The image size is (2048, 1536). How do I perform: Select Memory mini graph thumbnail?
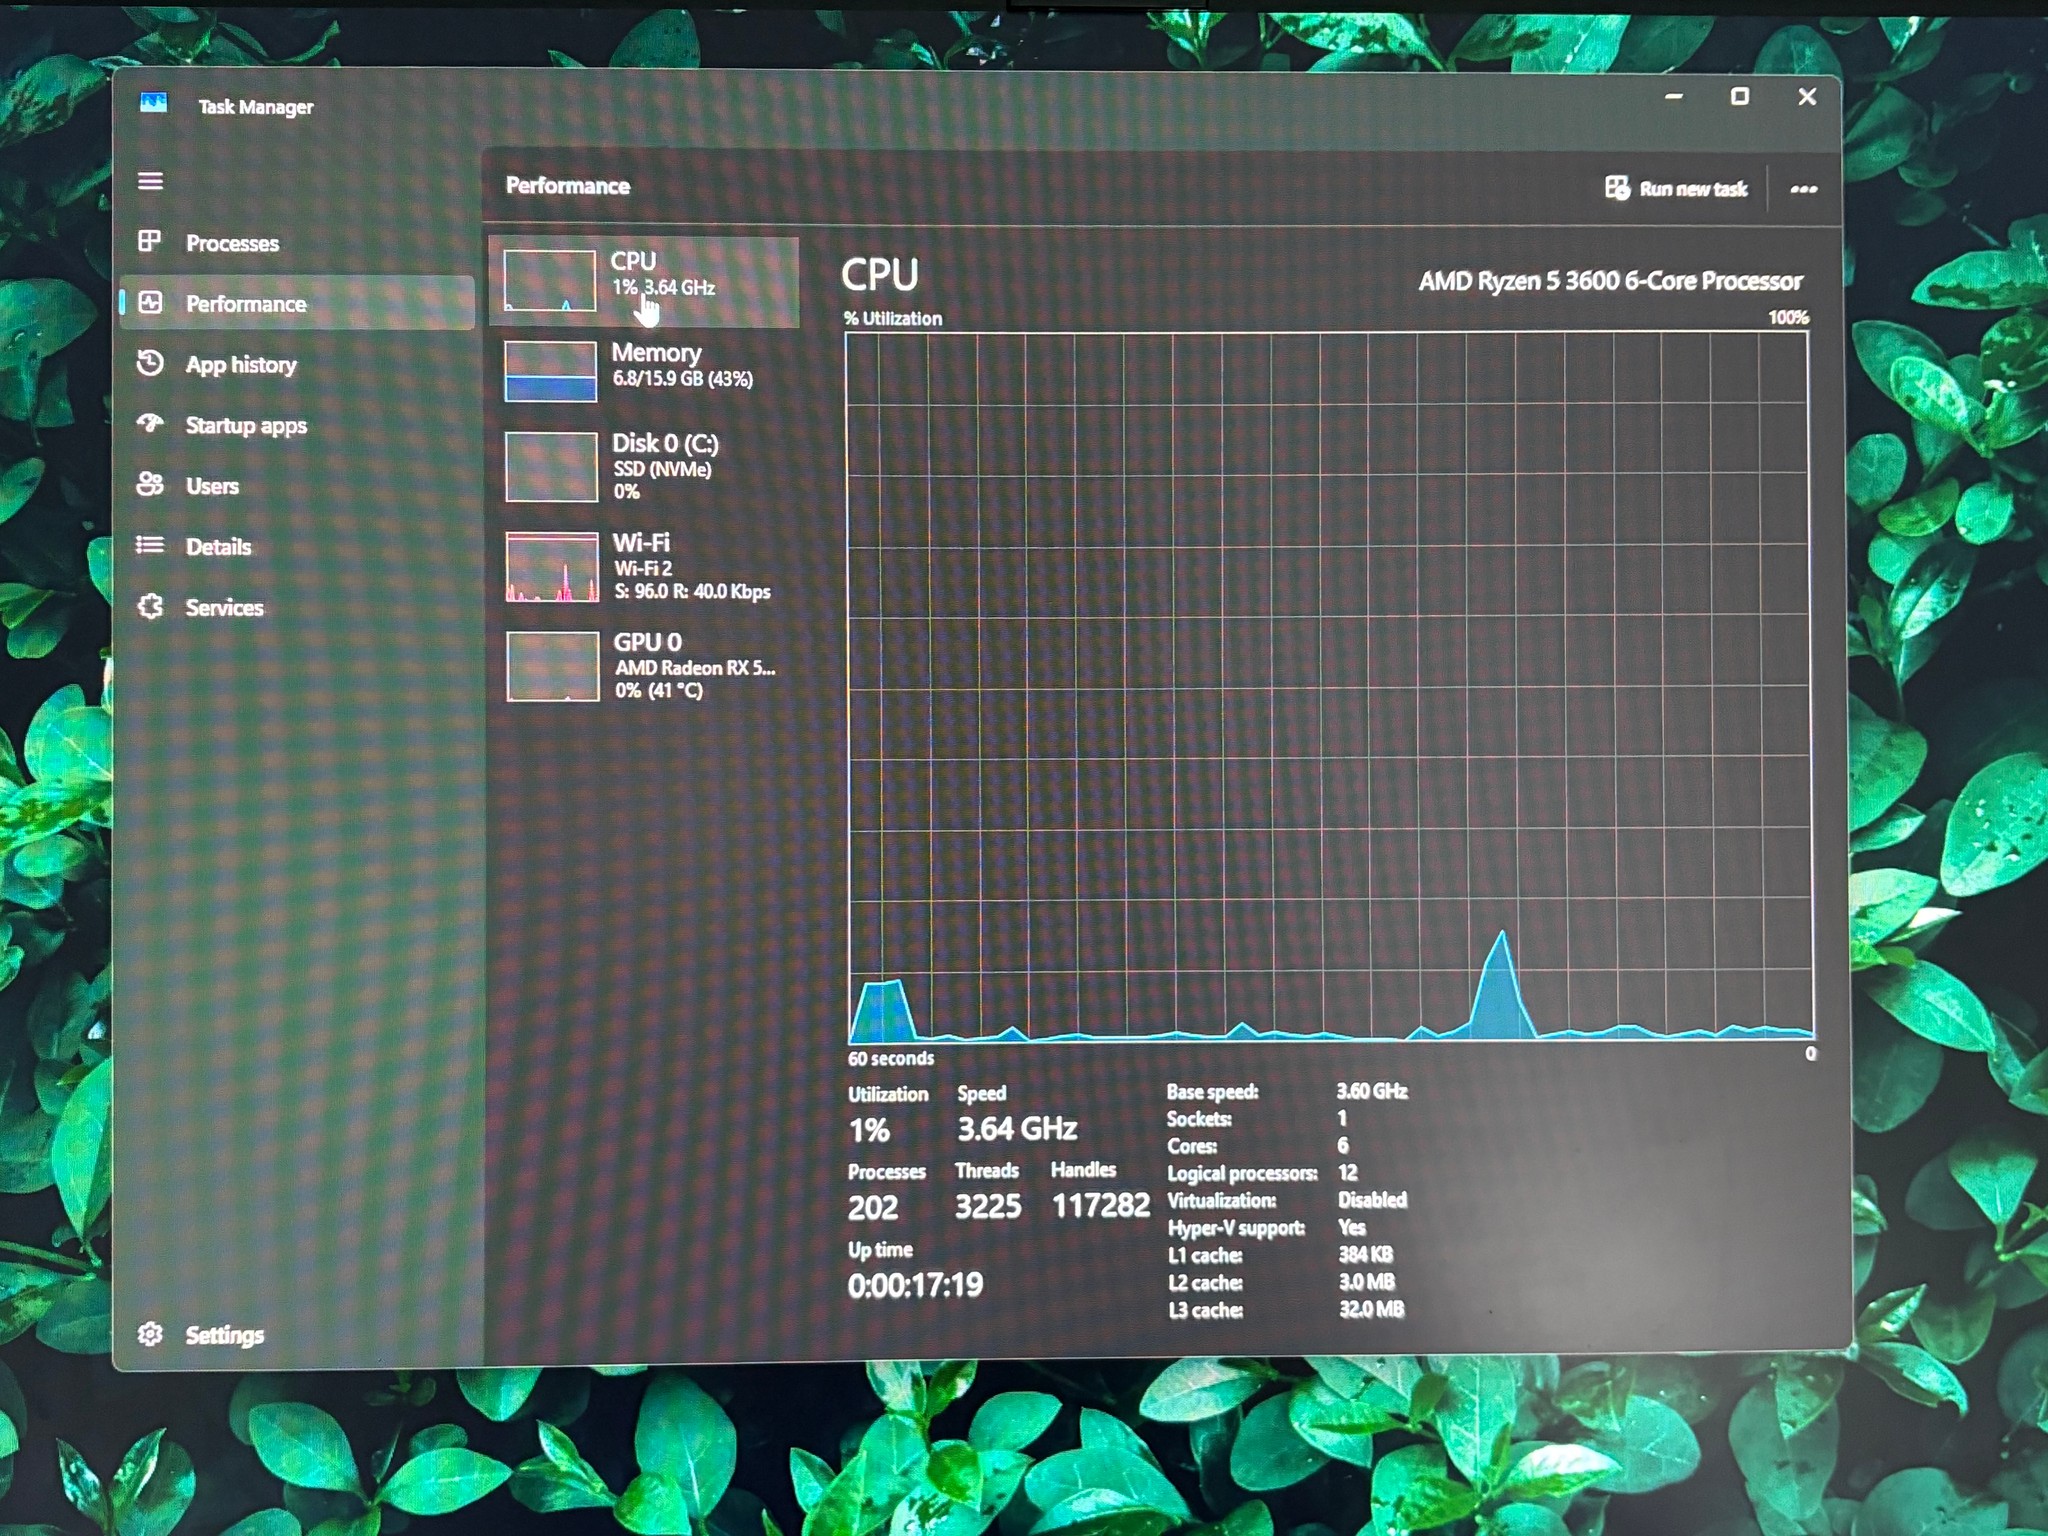tap(550, 371)
